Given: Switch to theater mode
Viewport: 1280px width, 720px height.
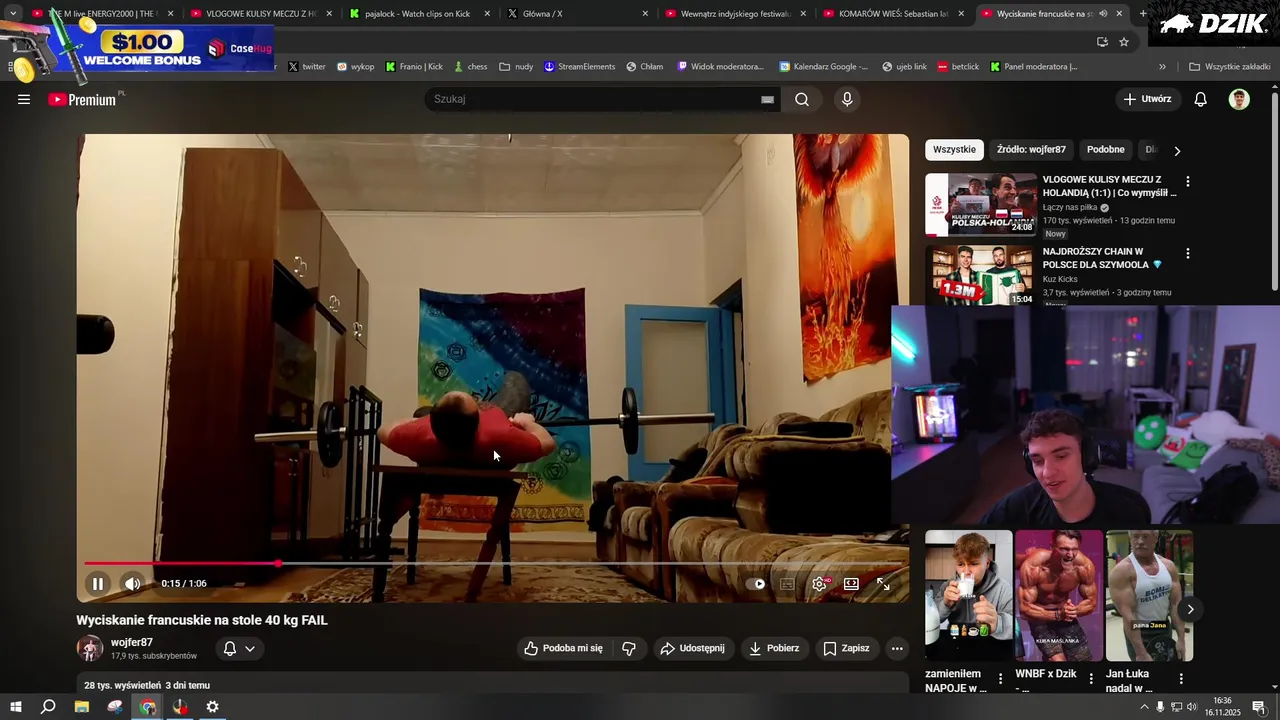Looking at the screenshot, I should pos(851,584).
